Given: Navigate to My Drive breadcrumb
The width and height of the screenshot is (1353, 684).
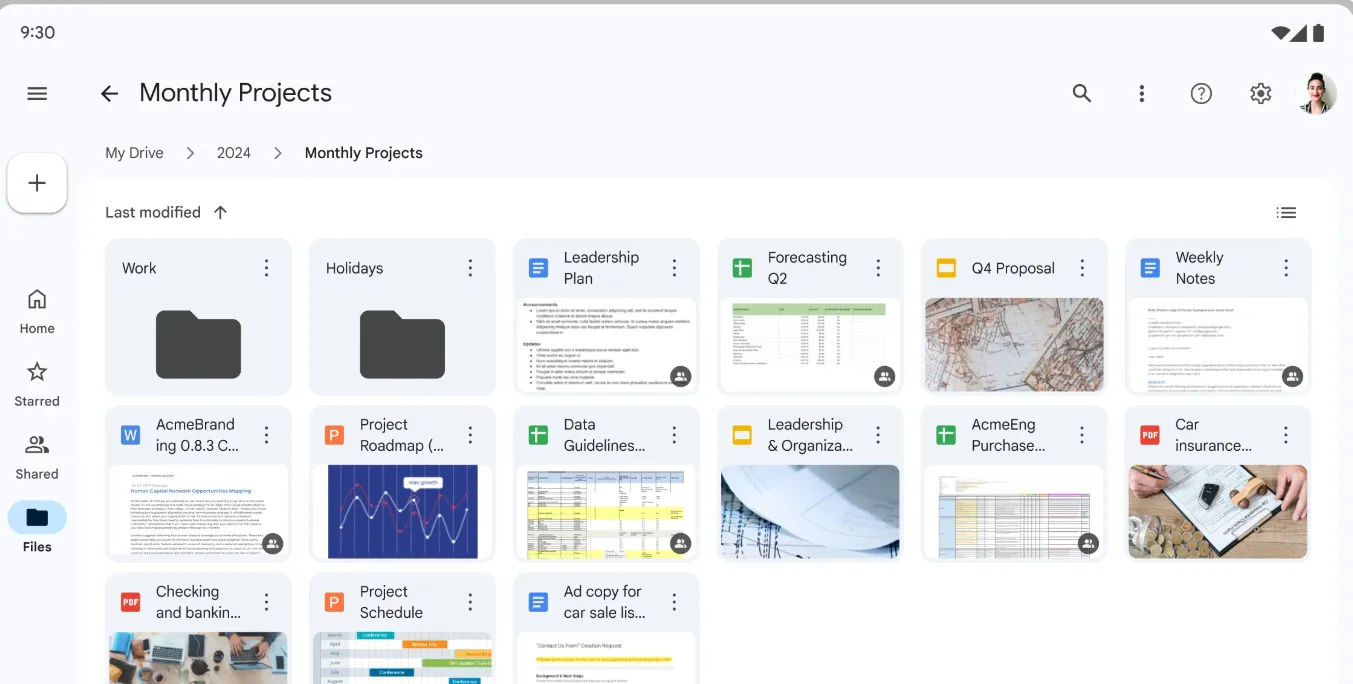Looking at the screenshot, I should click(x=134, y=153).
